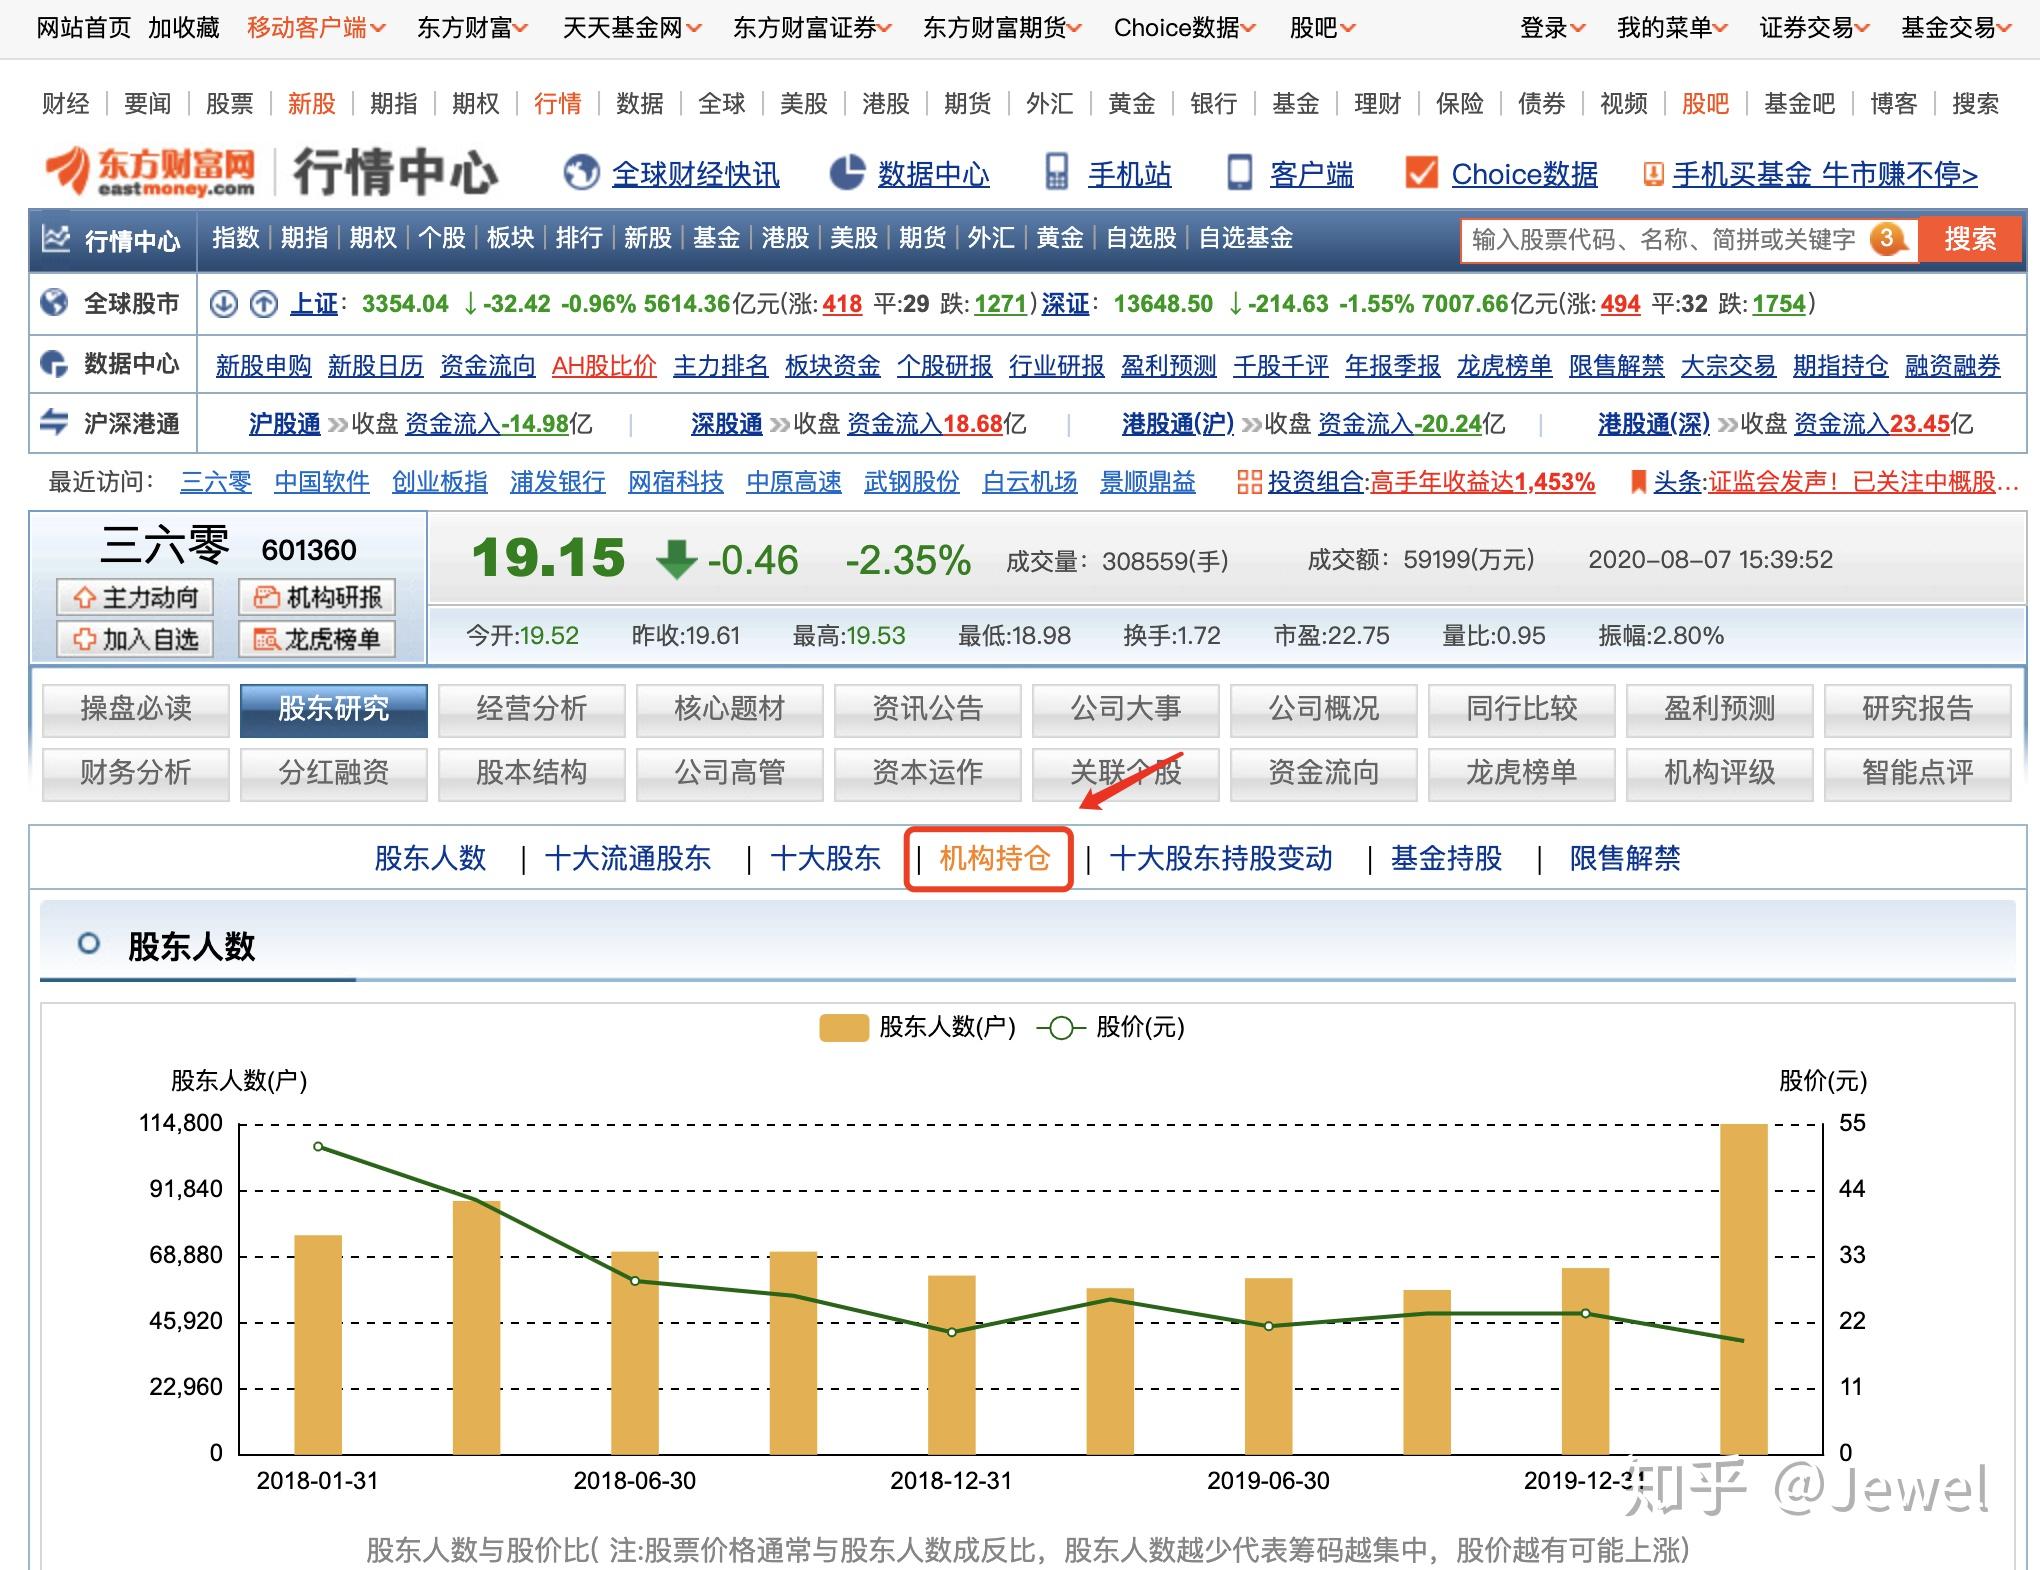2040x1570 pixels.
Task: Click the Shanghai-Shenzhen-HK connect arrows icon
Action: [54, 423]
